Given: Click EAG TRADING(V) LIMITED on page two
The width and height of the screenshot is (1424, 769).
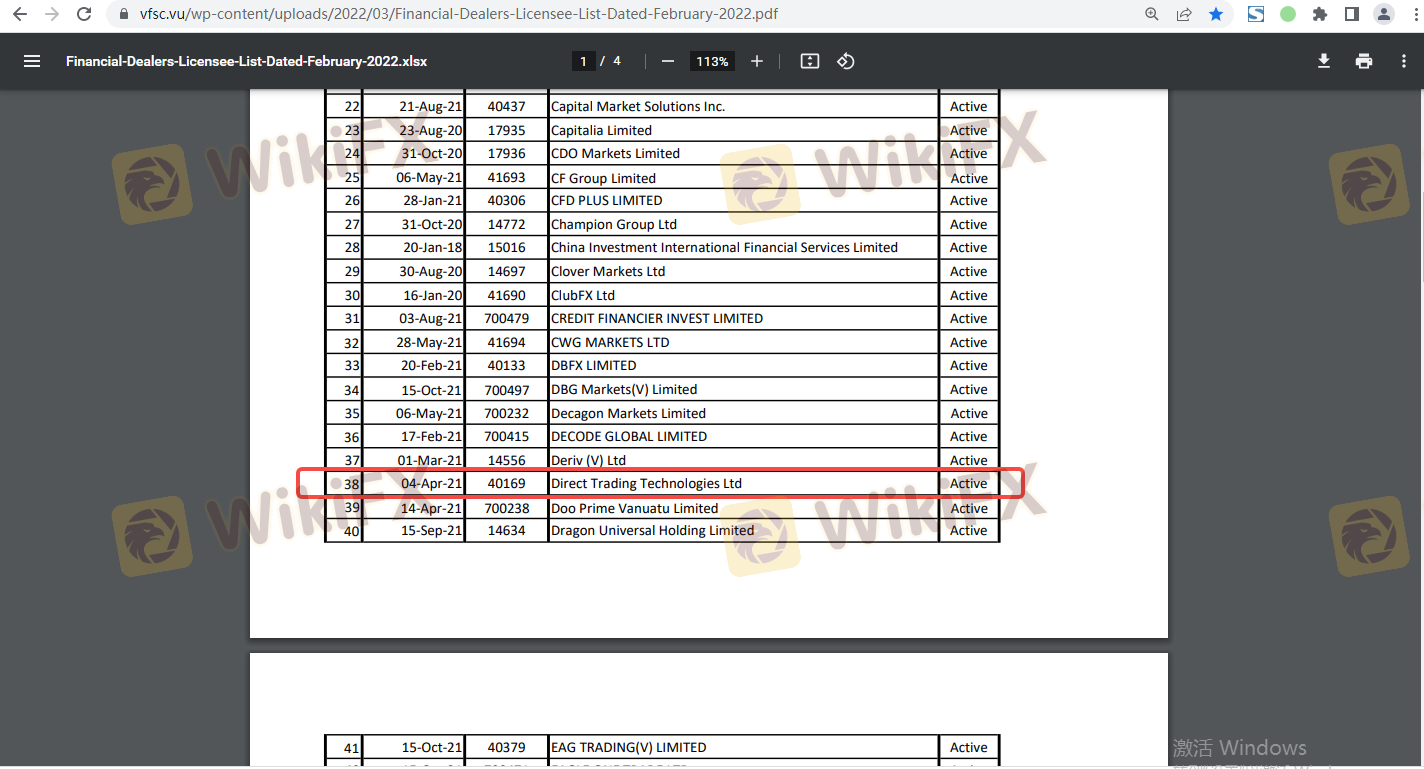Looking at the screenshot, I should tap(628, 748).
